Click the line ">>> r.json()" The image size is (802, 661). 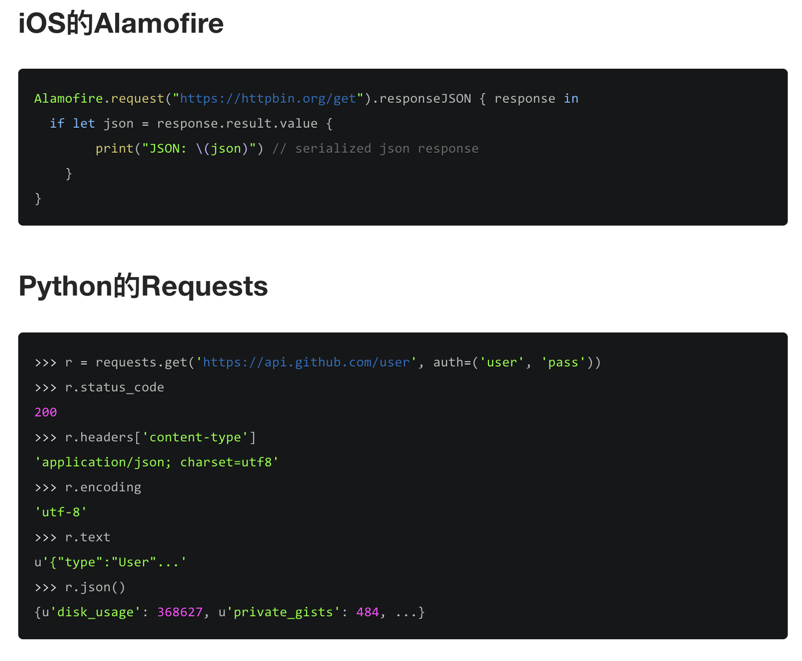click(80, 587)
